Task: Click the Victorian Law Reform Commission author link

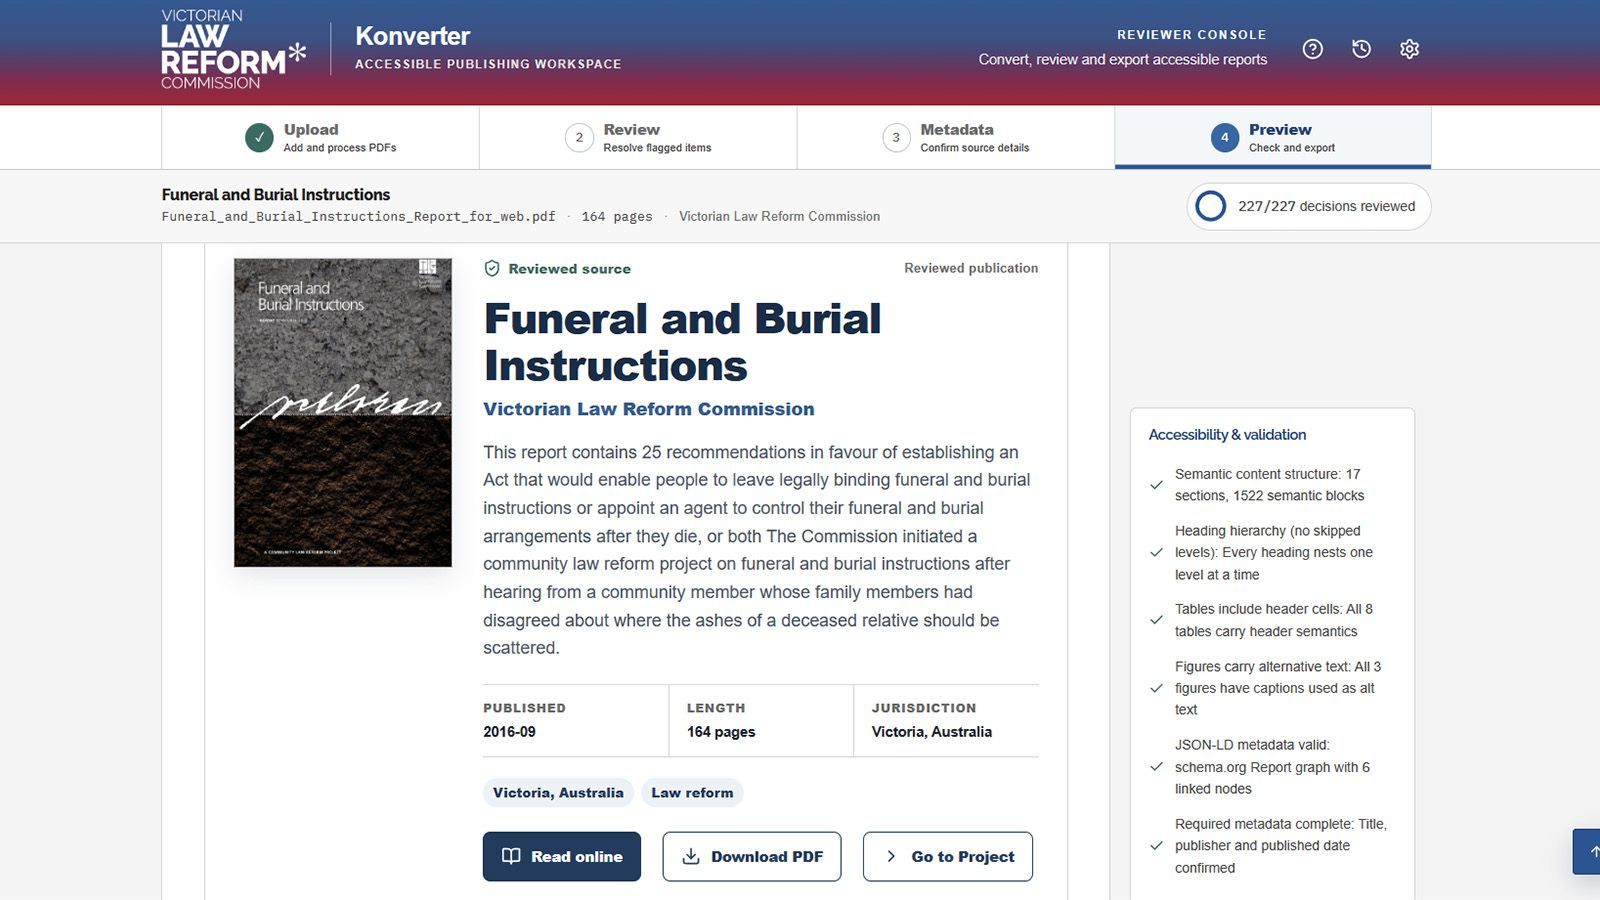Action: pyautogui.click(x=649, y=409)
